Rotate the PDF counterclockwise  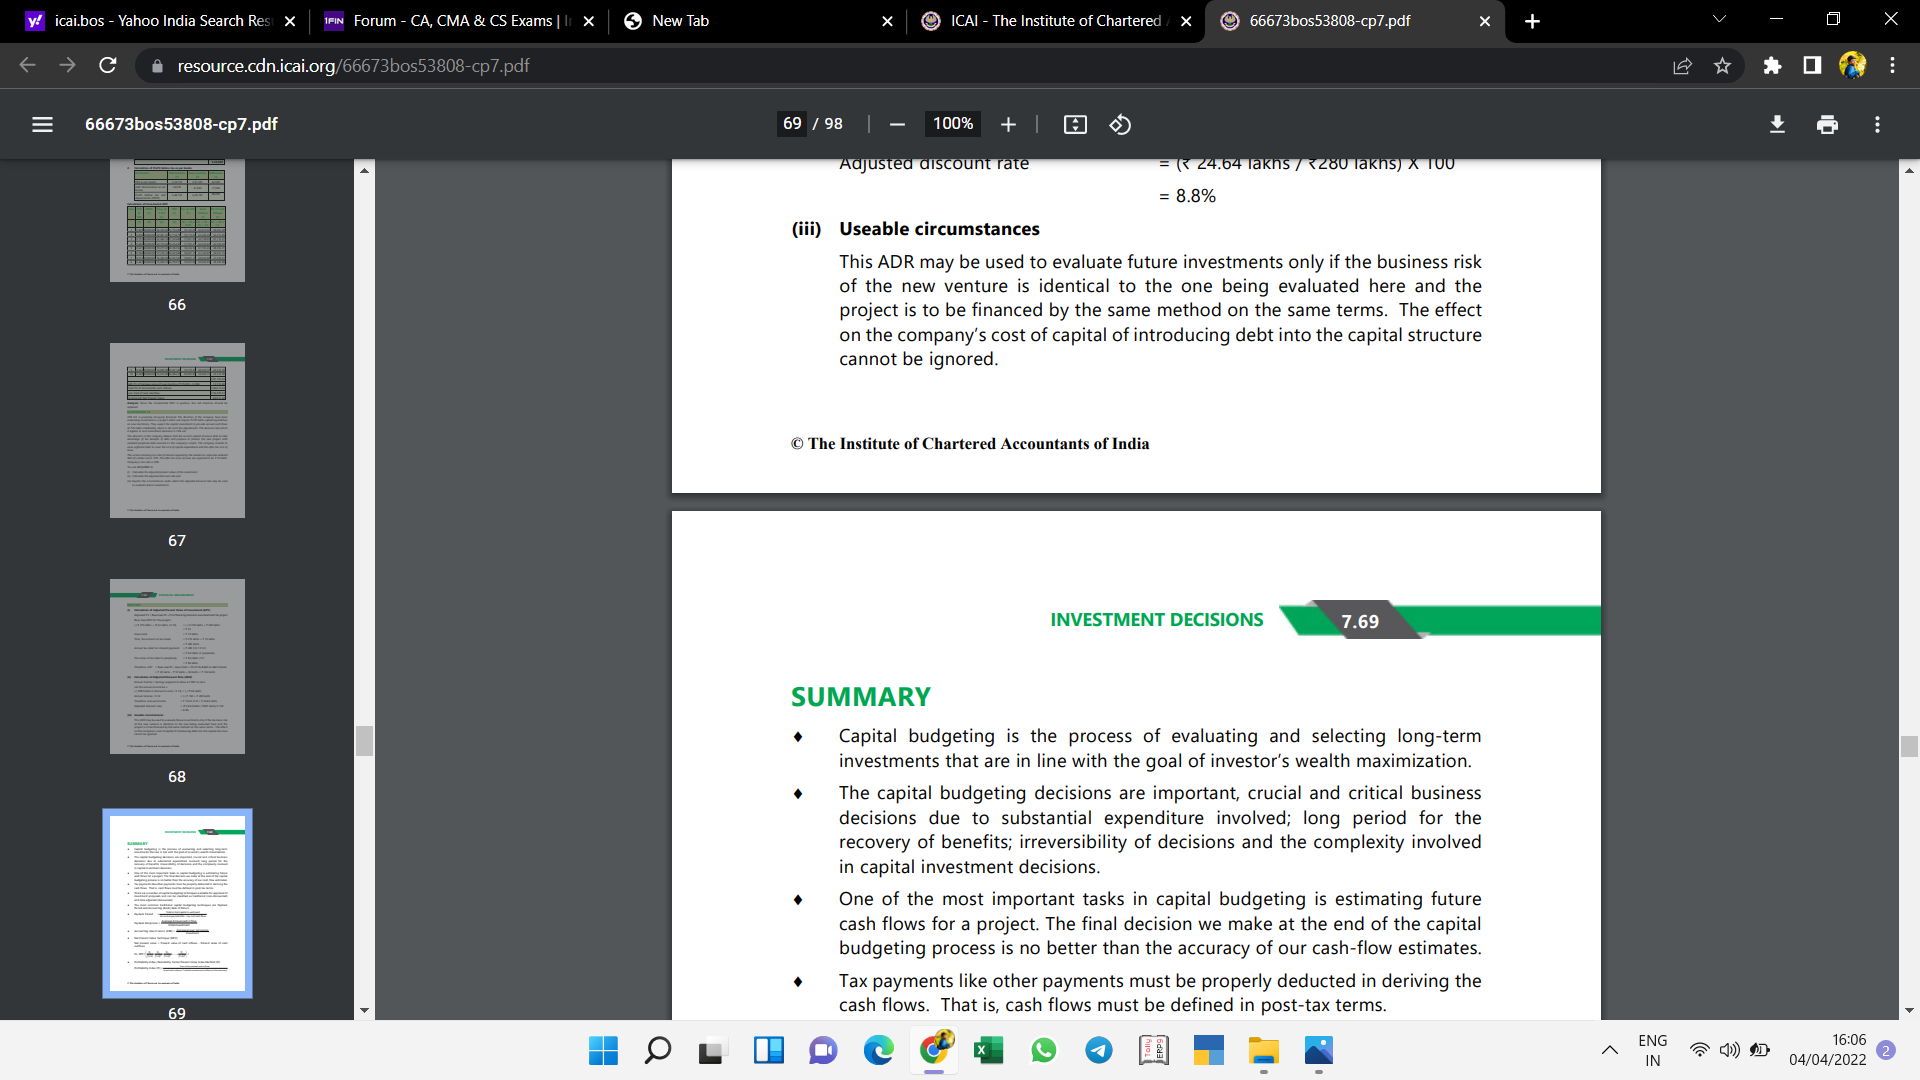[x=1120, y=124]
